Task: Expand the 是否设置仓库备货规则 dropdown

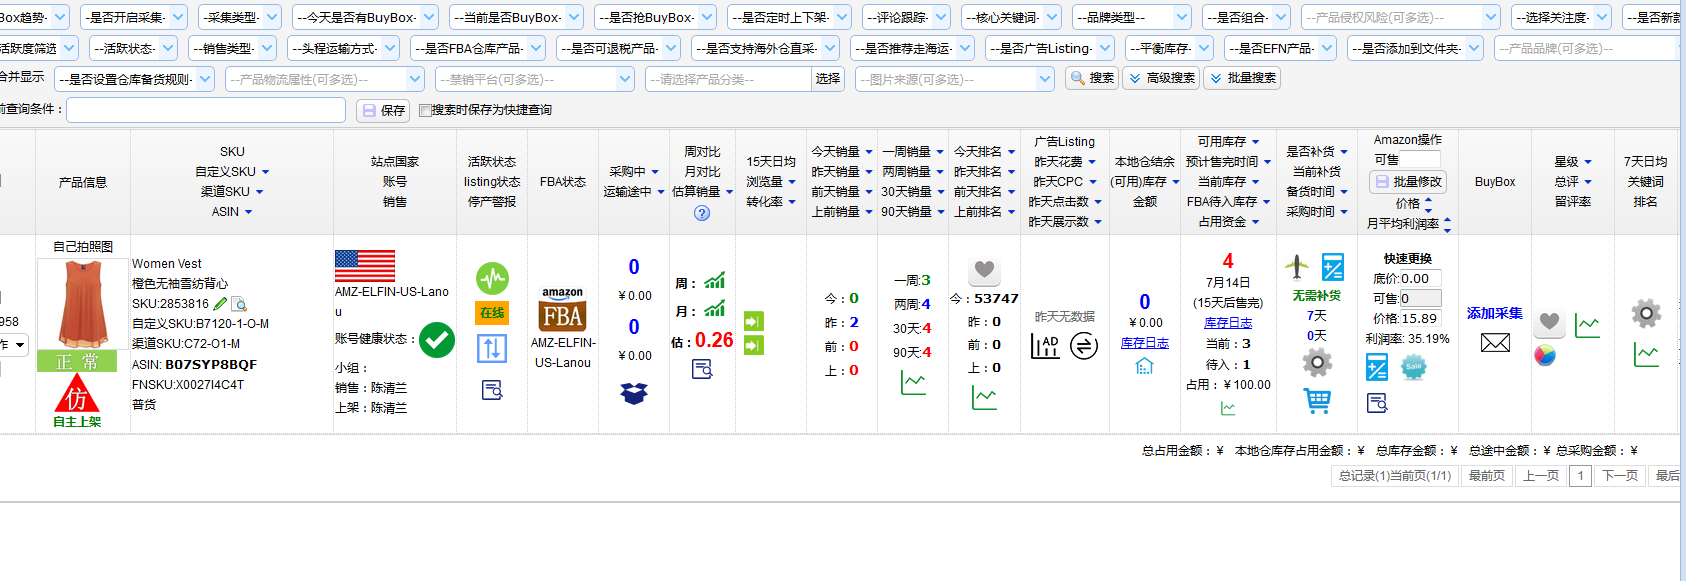Action: click(x=135, y=79)
